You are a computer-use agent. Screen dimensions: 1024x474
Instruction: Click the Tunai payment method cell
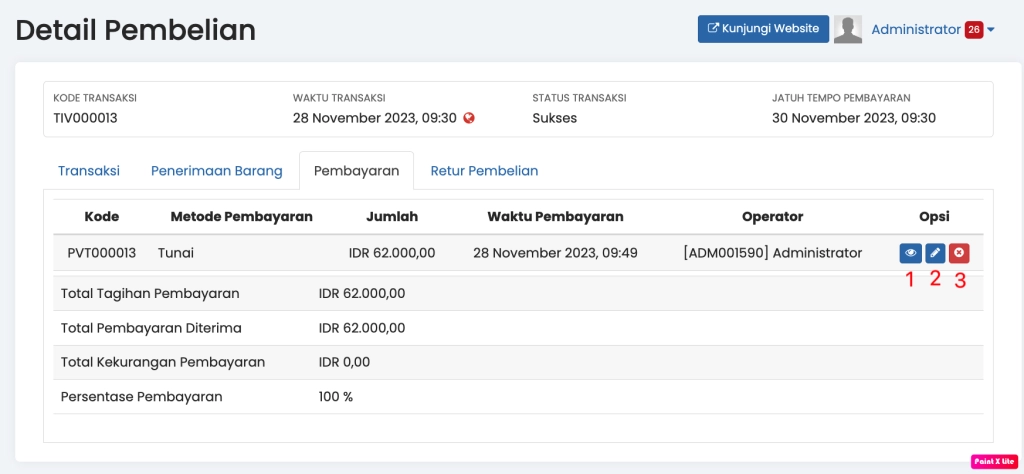tap(174, 253)
